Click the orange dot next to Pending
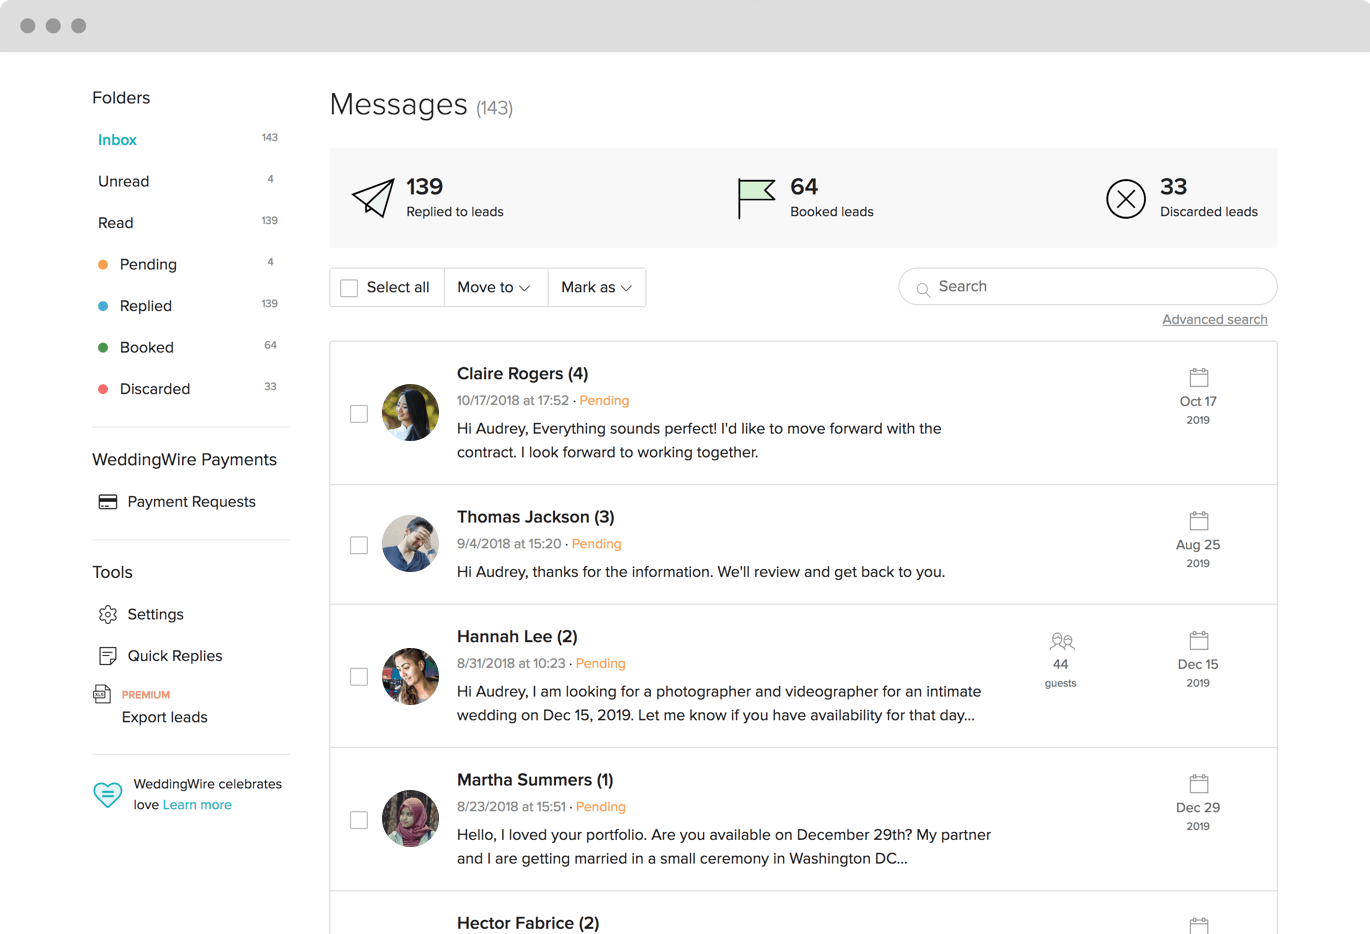 tap(103, 265)
